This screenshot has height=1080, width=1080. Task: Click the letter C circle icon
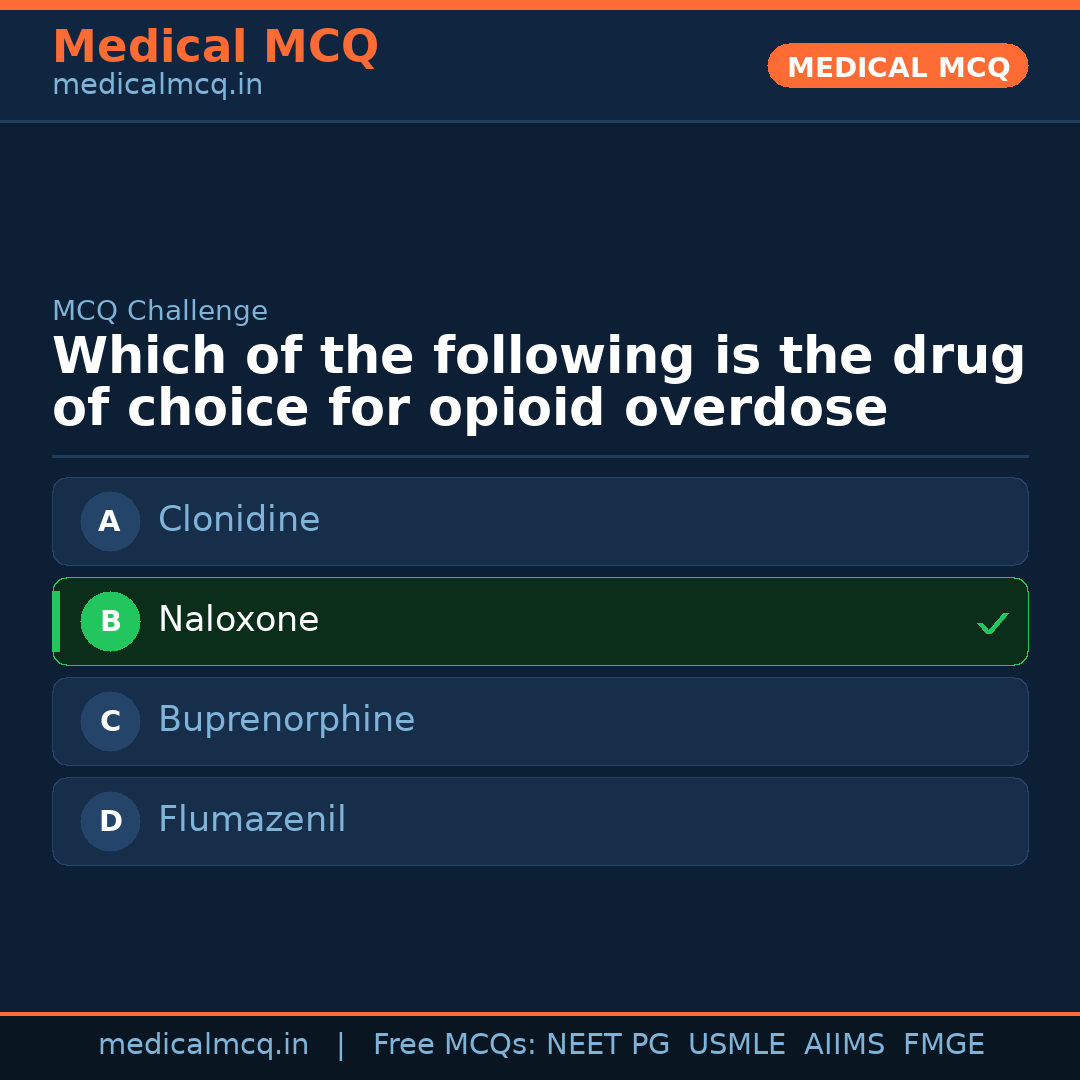point(110,721)
